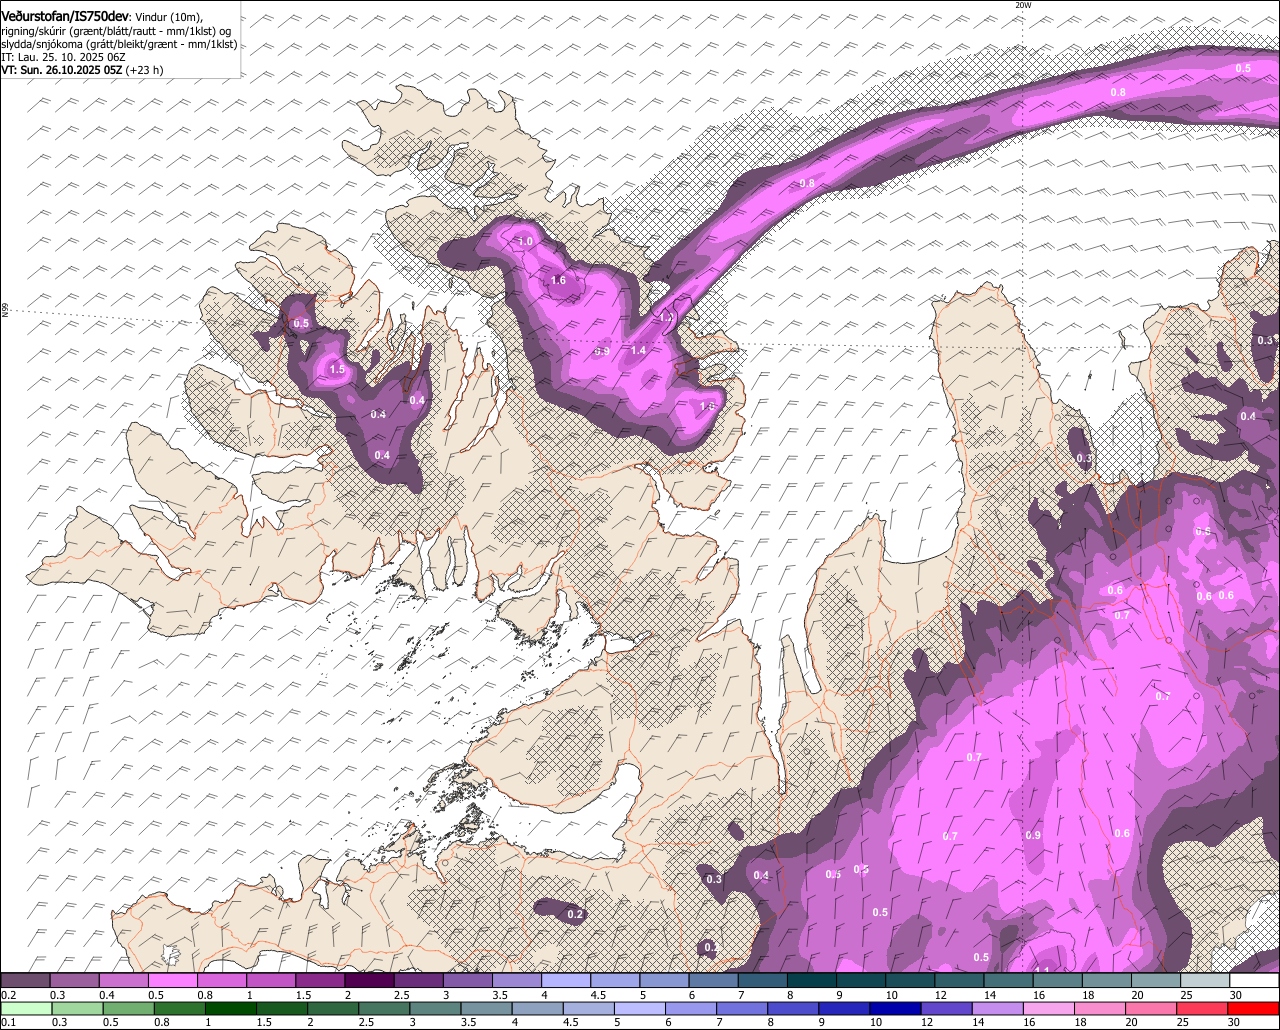
Task: Select bottom legend swatch between 0.1 and 0.3
Action: (x=25, y=1009)
